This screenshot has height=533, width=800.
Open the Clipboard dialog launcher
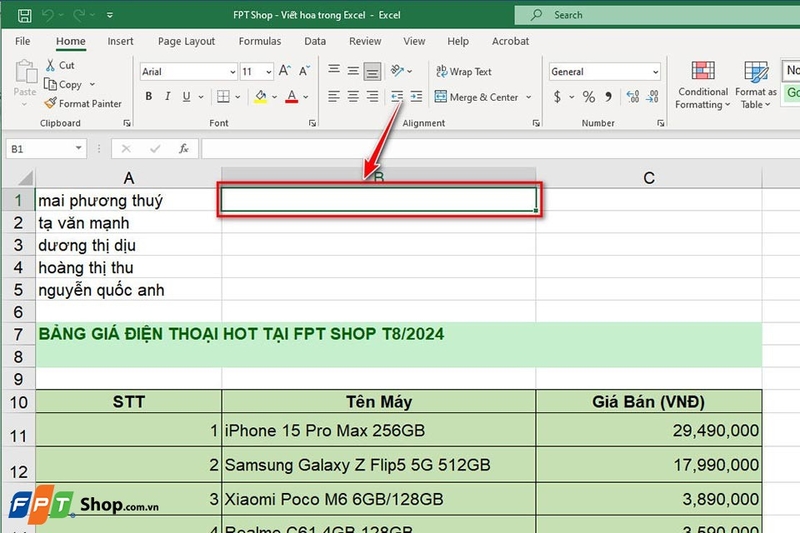pyautogui.click(x=127, y=123)
